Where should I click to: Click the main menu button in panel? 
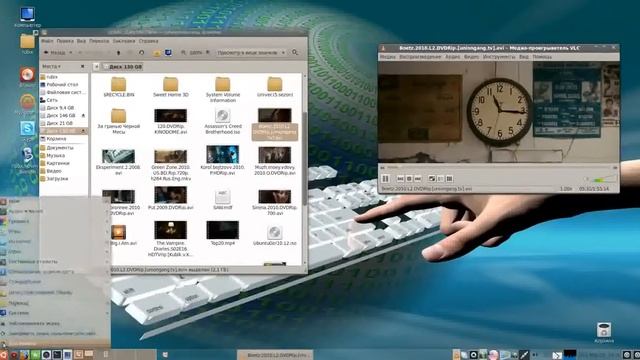3,355
